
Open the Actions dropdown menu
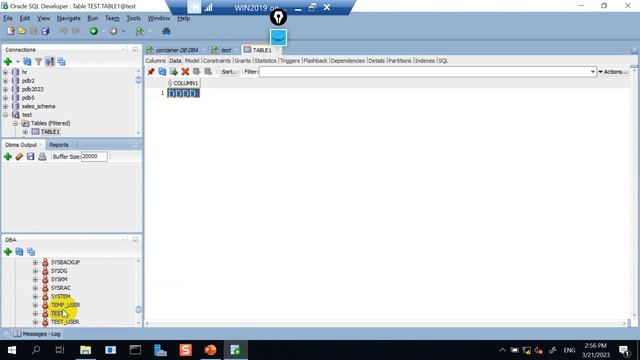613,72
